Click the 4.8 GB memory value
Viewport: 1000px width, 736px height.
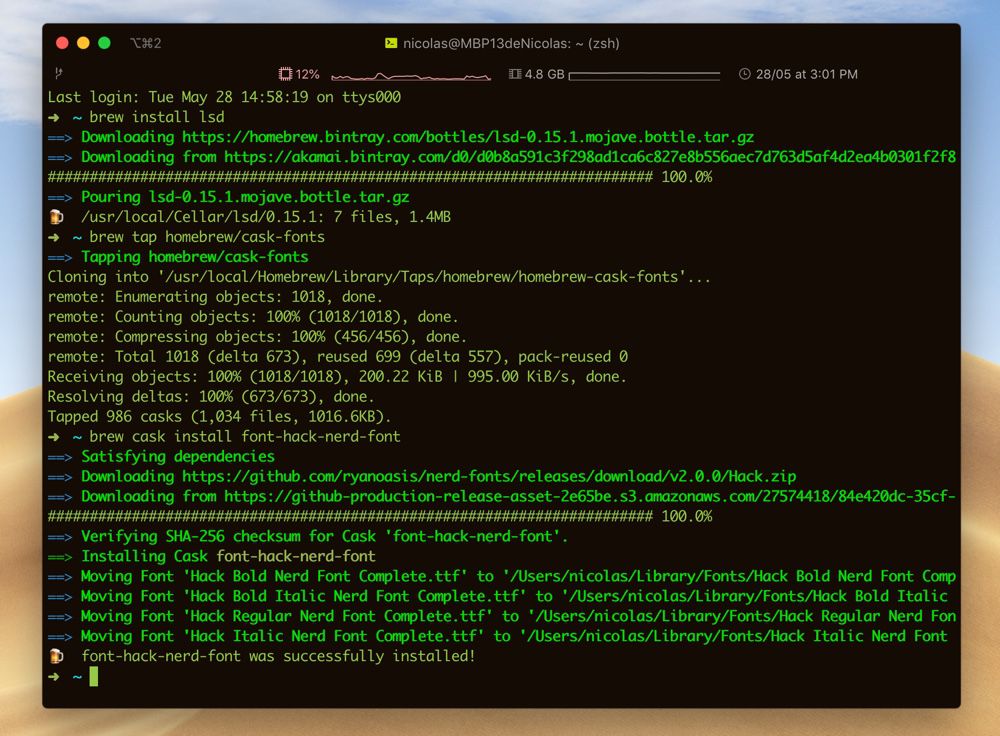544,74
